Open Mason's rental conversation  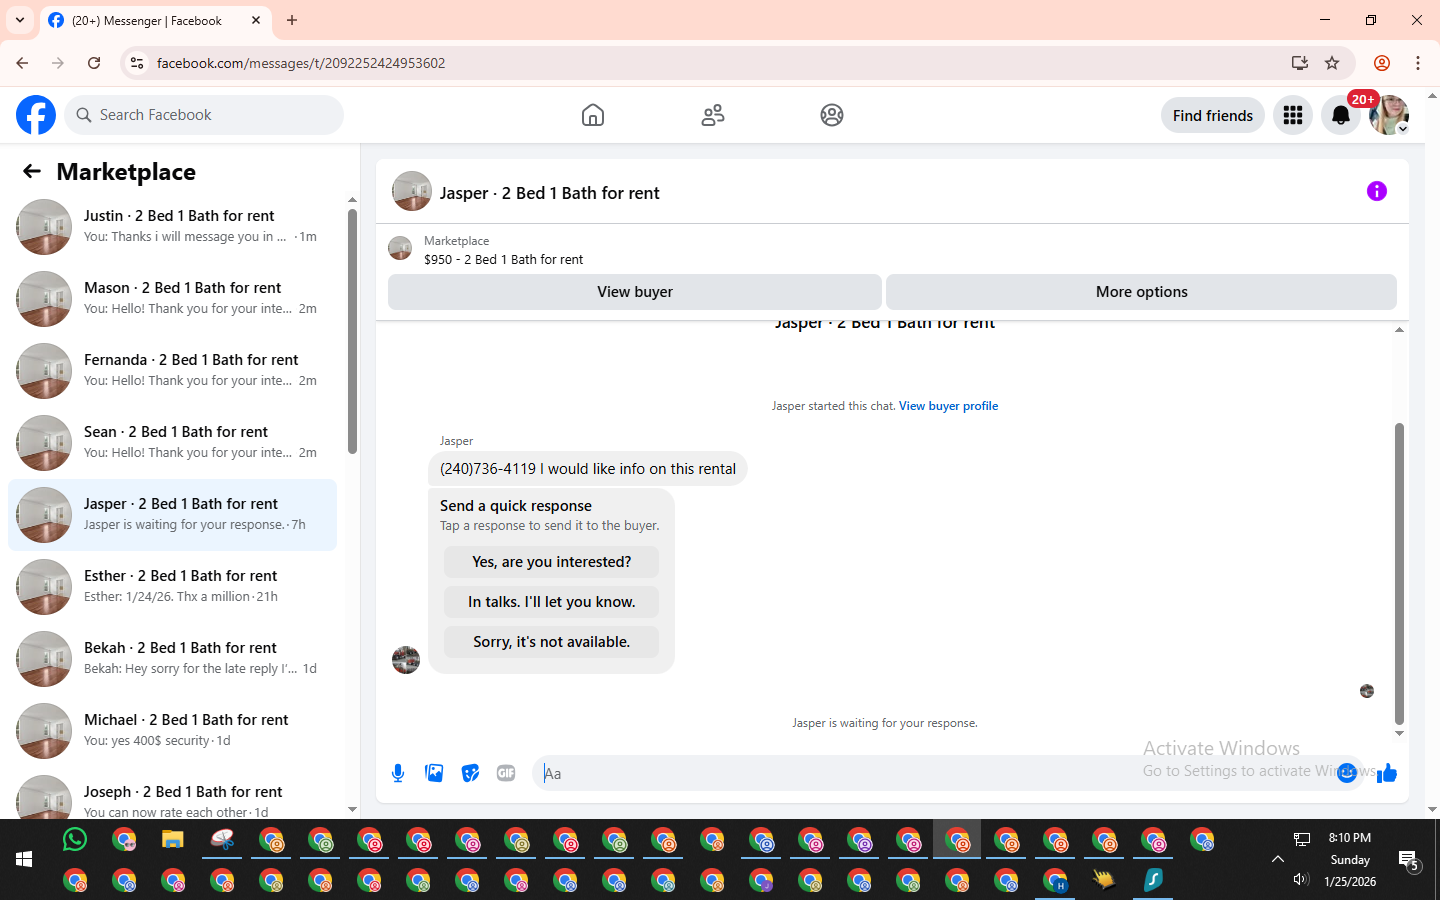click(x=172, y=299)
